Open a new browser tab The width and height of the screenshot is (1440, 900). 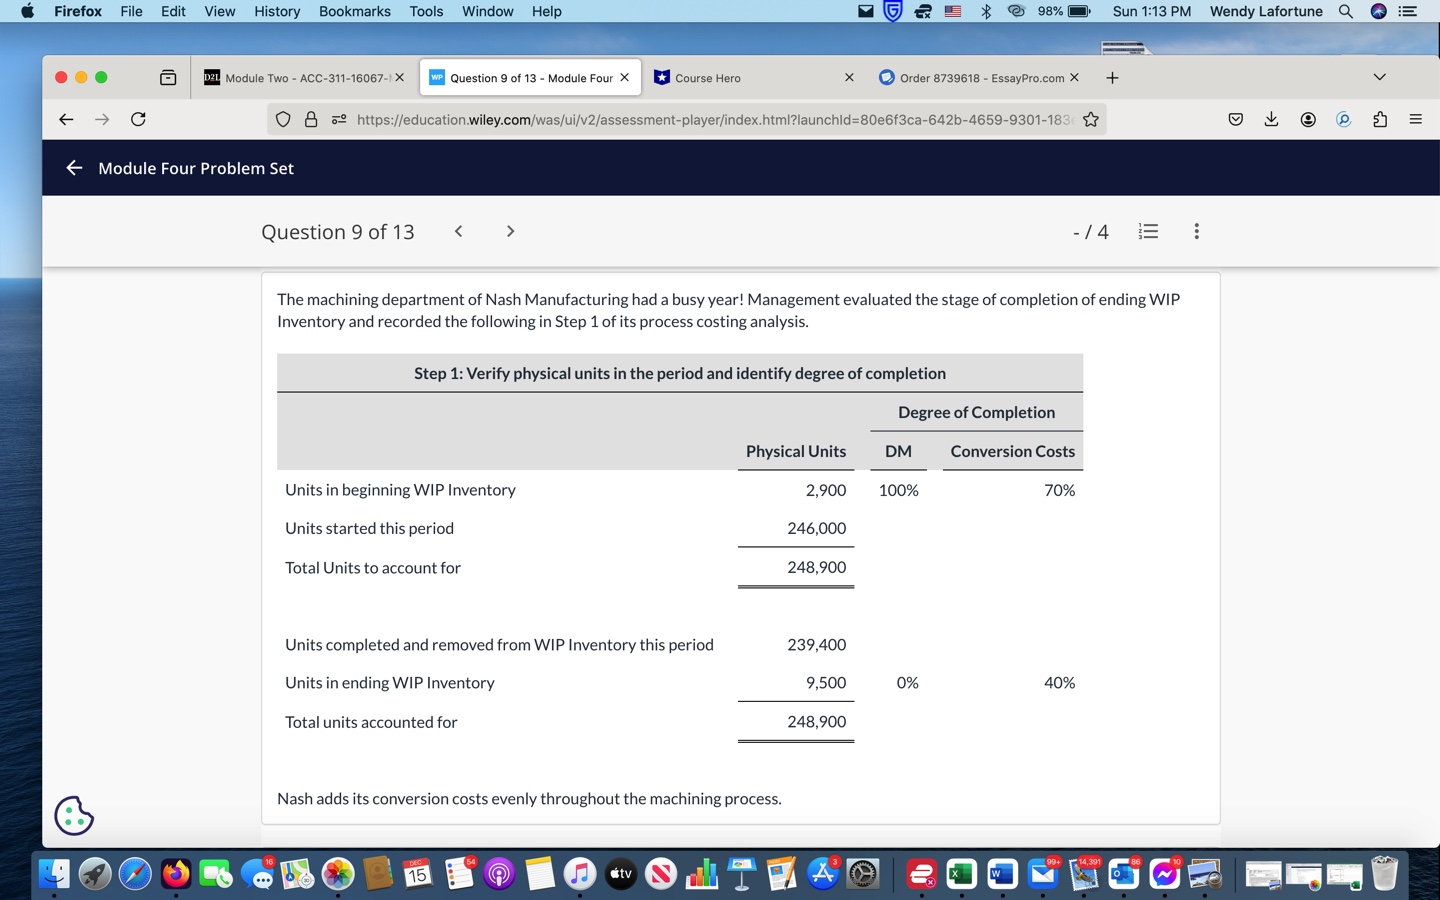point(1112,77)
